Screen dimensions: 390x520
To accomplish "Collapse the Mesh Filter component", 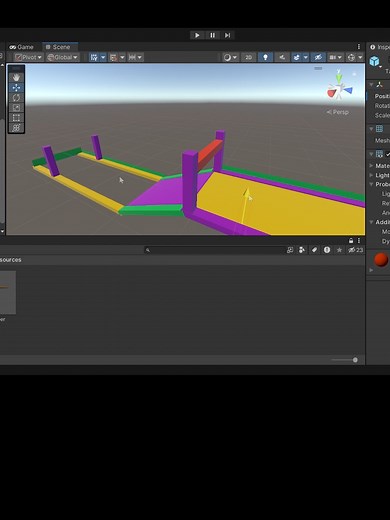I will [x=371, y=129].
